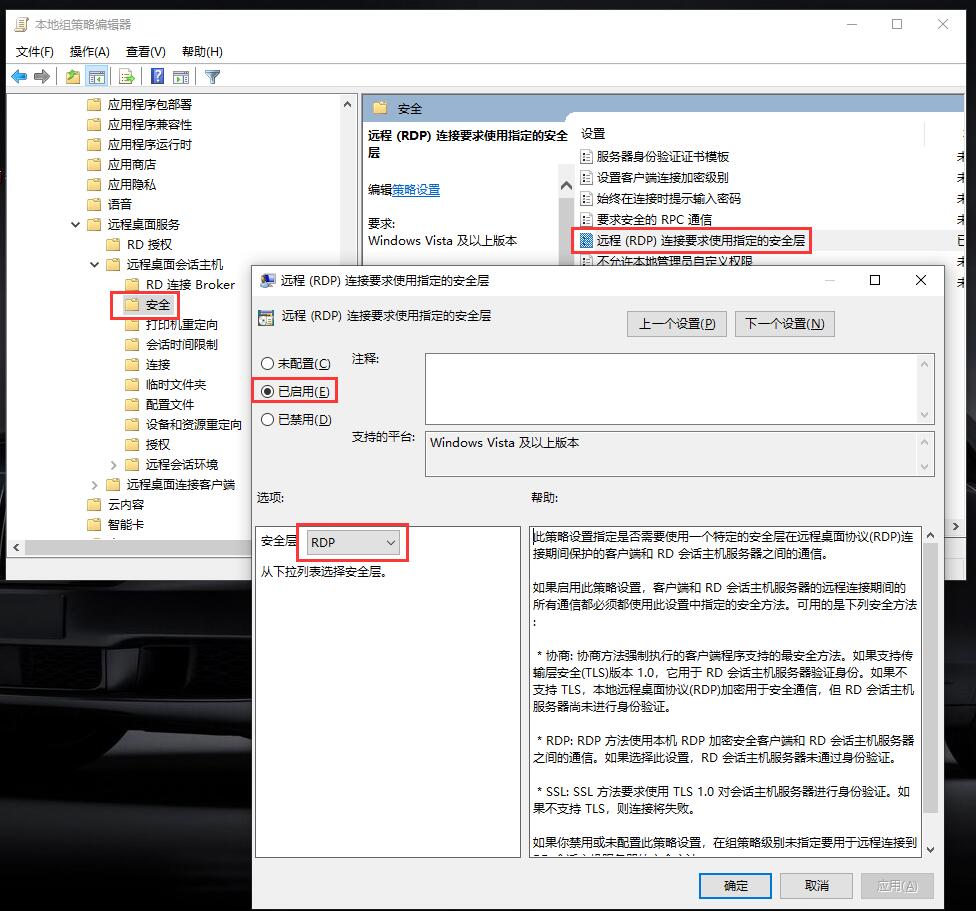Open the 操作 menu
Viewport: 976px width, 911px height.
pos(89,51)
